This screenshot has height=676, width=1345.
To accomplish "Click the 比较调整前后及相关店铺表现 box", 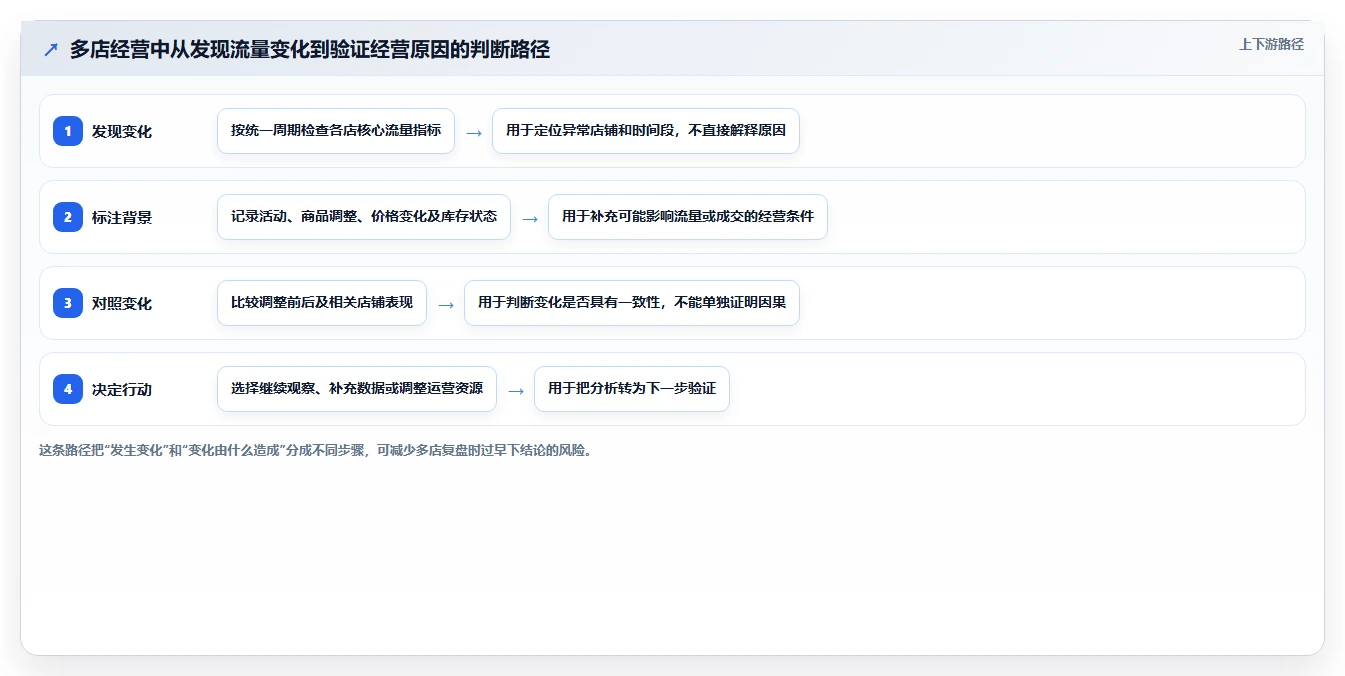I will pyautogui.click(x=322, y=303).
